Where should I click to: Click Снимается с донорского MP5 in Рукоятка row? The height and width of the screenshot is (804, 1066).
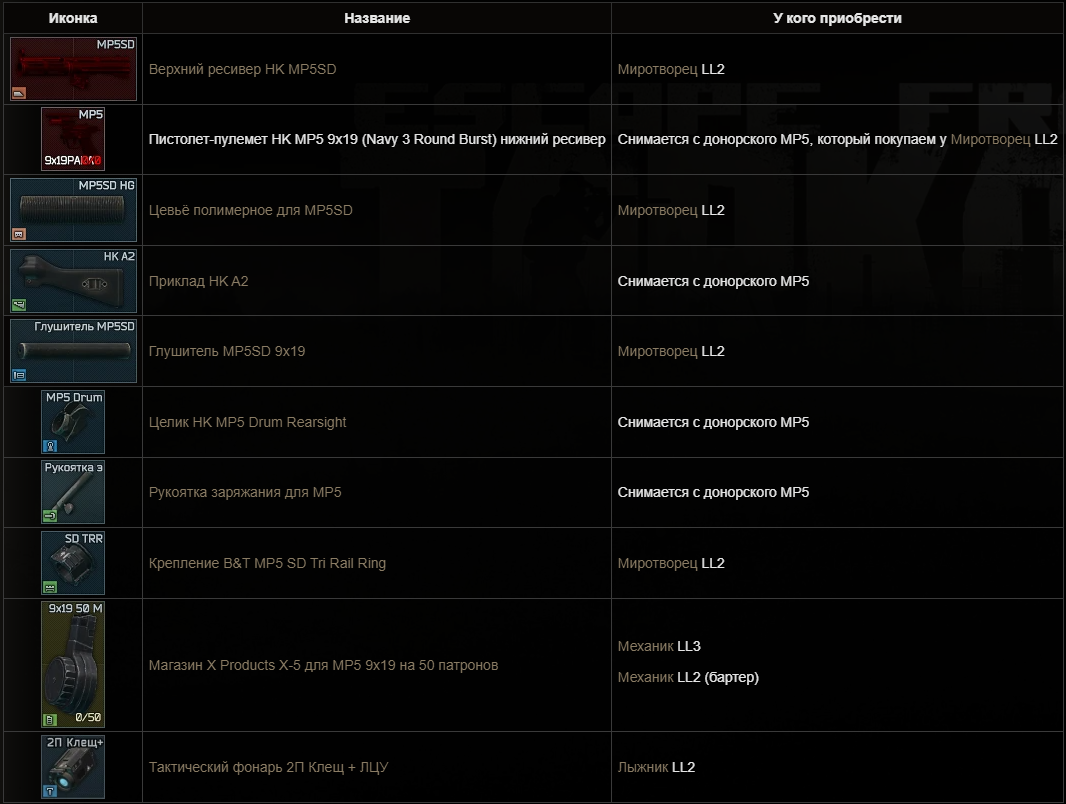click(x=713, y=493)
